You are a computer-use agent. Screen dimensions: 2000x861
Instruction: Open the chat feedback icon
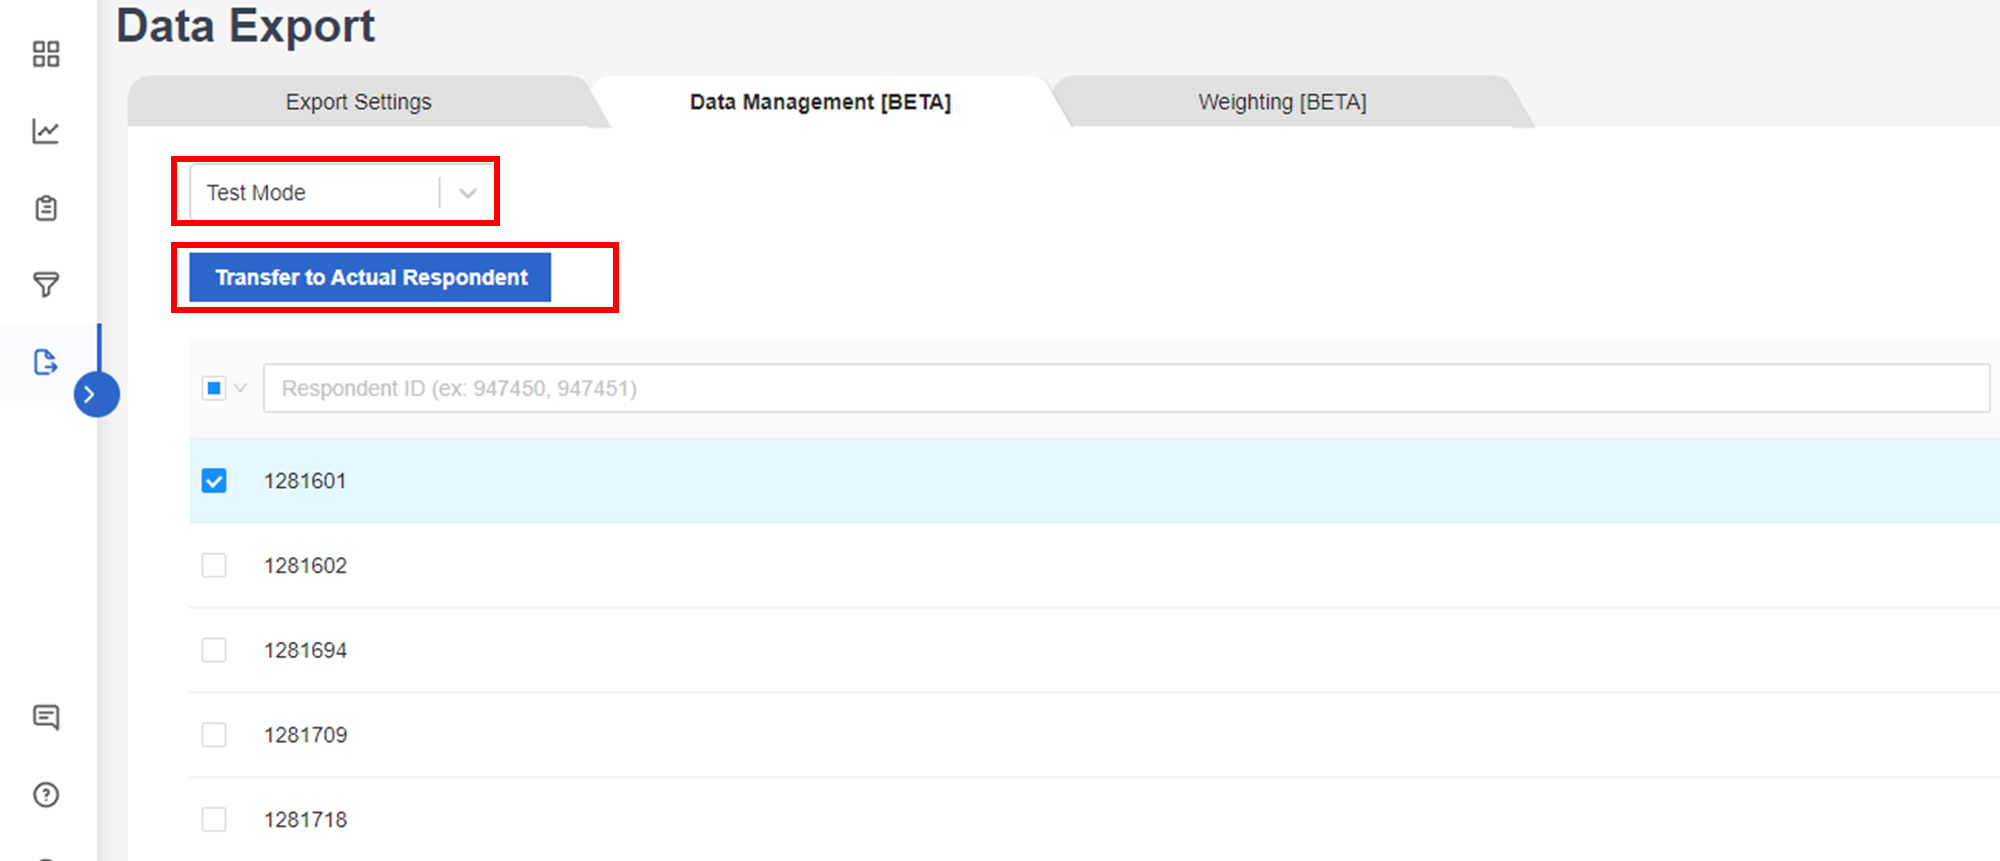click(x=46, y=717)
